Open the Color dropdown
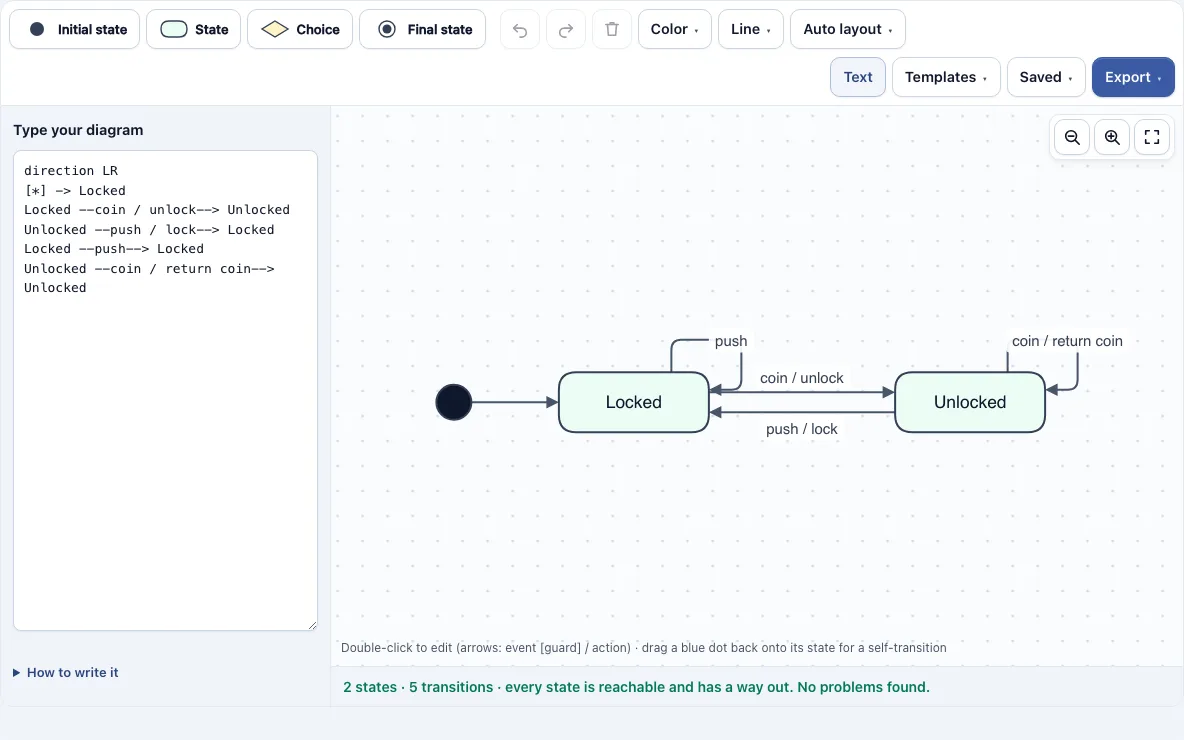The image size is (1184, 740). pyautogui.click(x=674, y=29)
